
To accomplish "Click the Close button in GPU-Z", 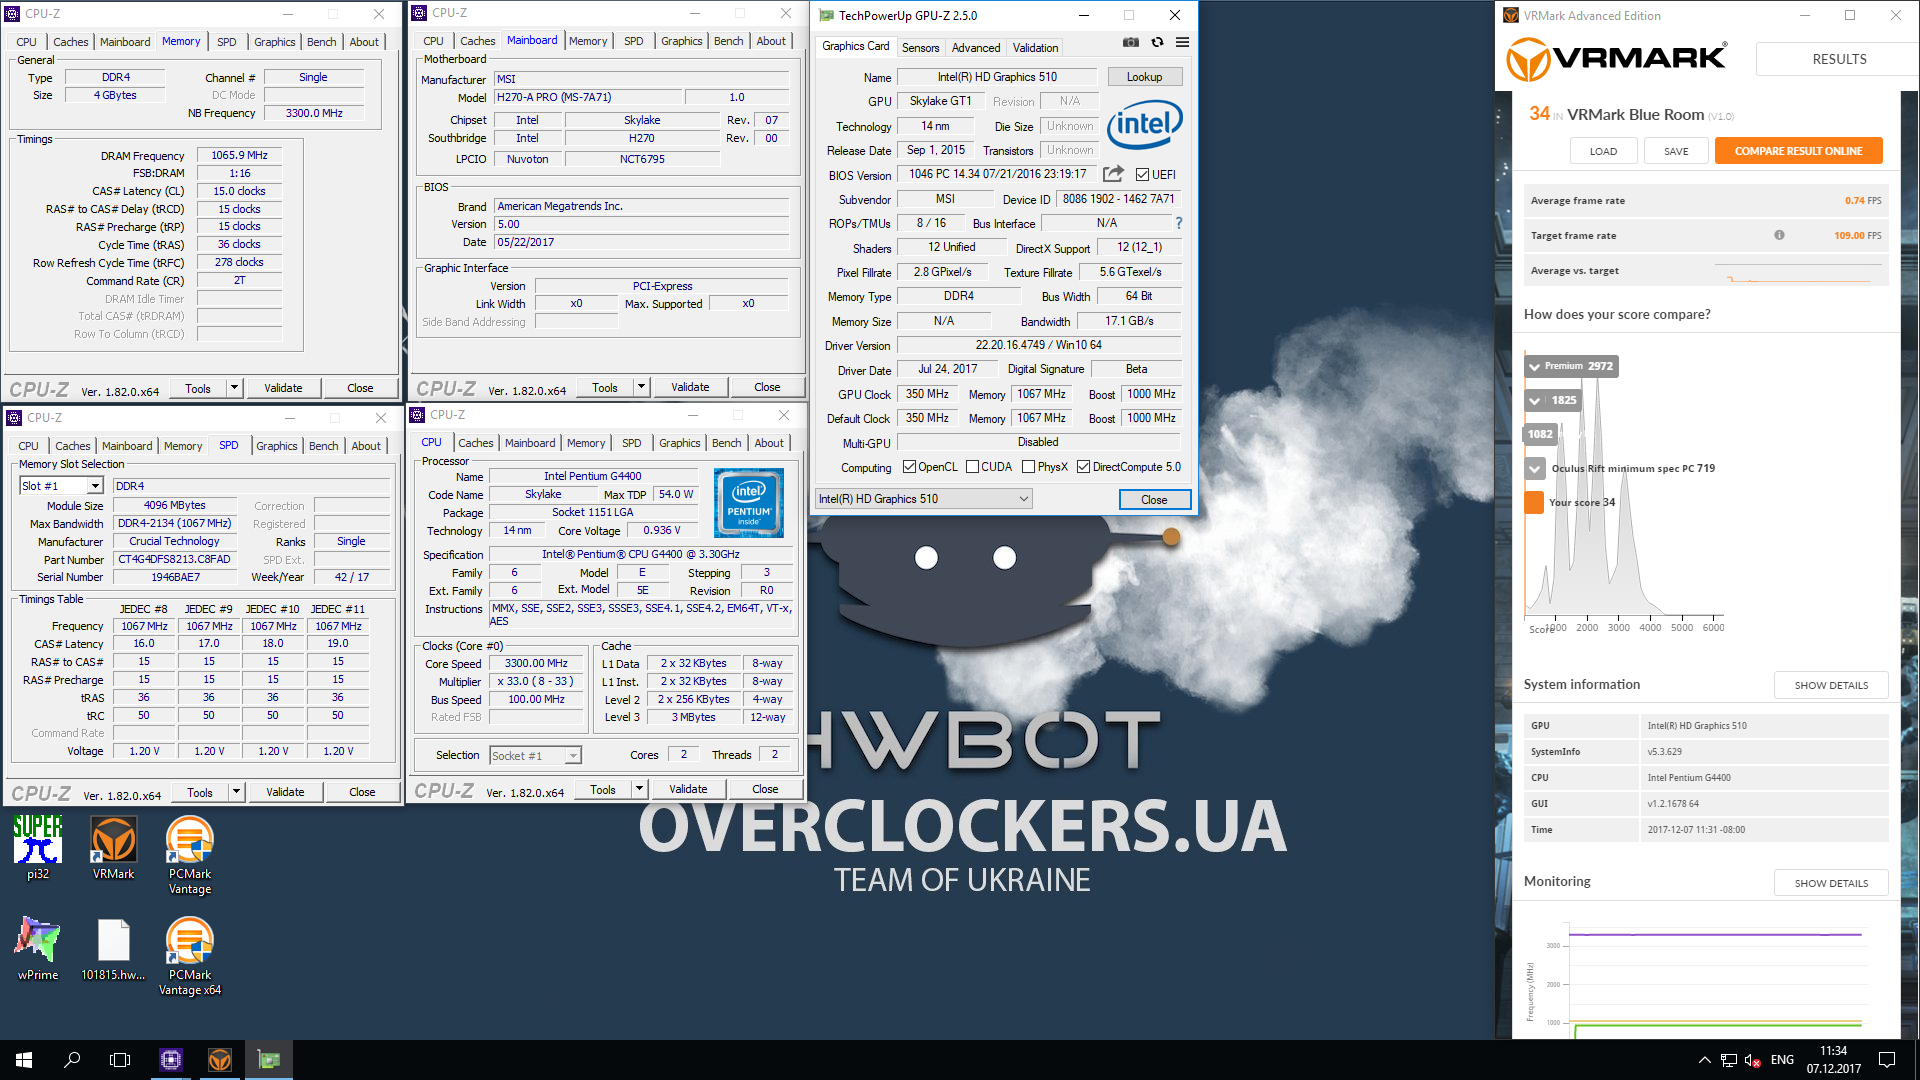I will click(x=1154, y=499).
